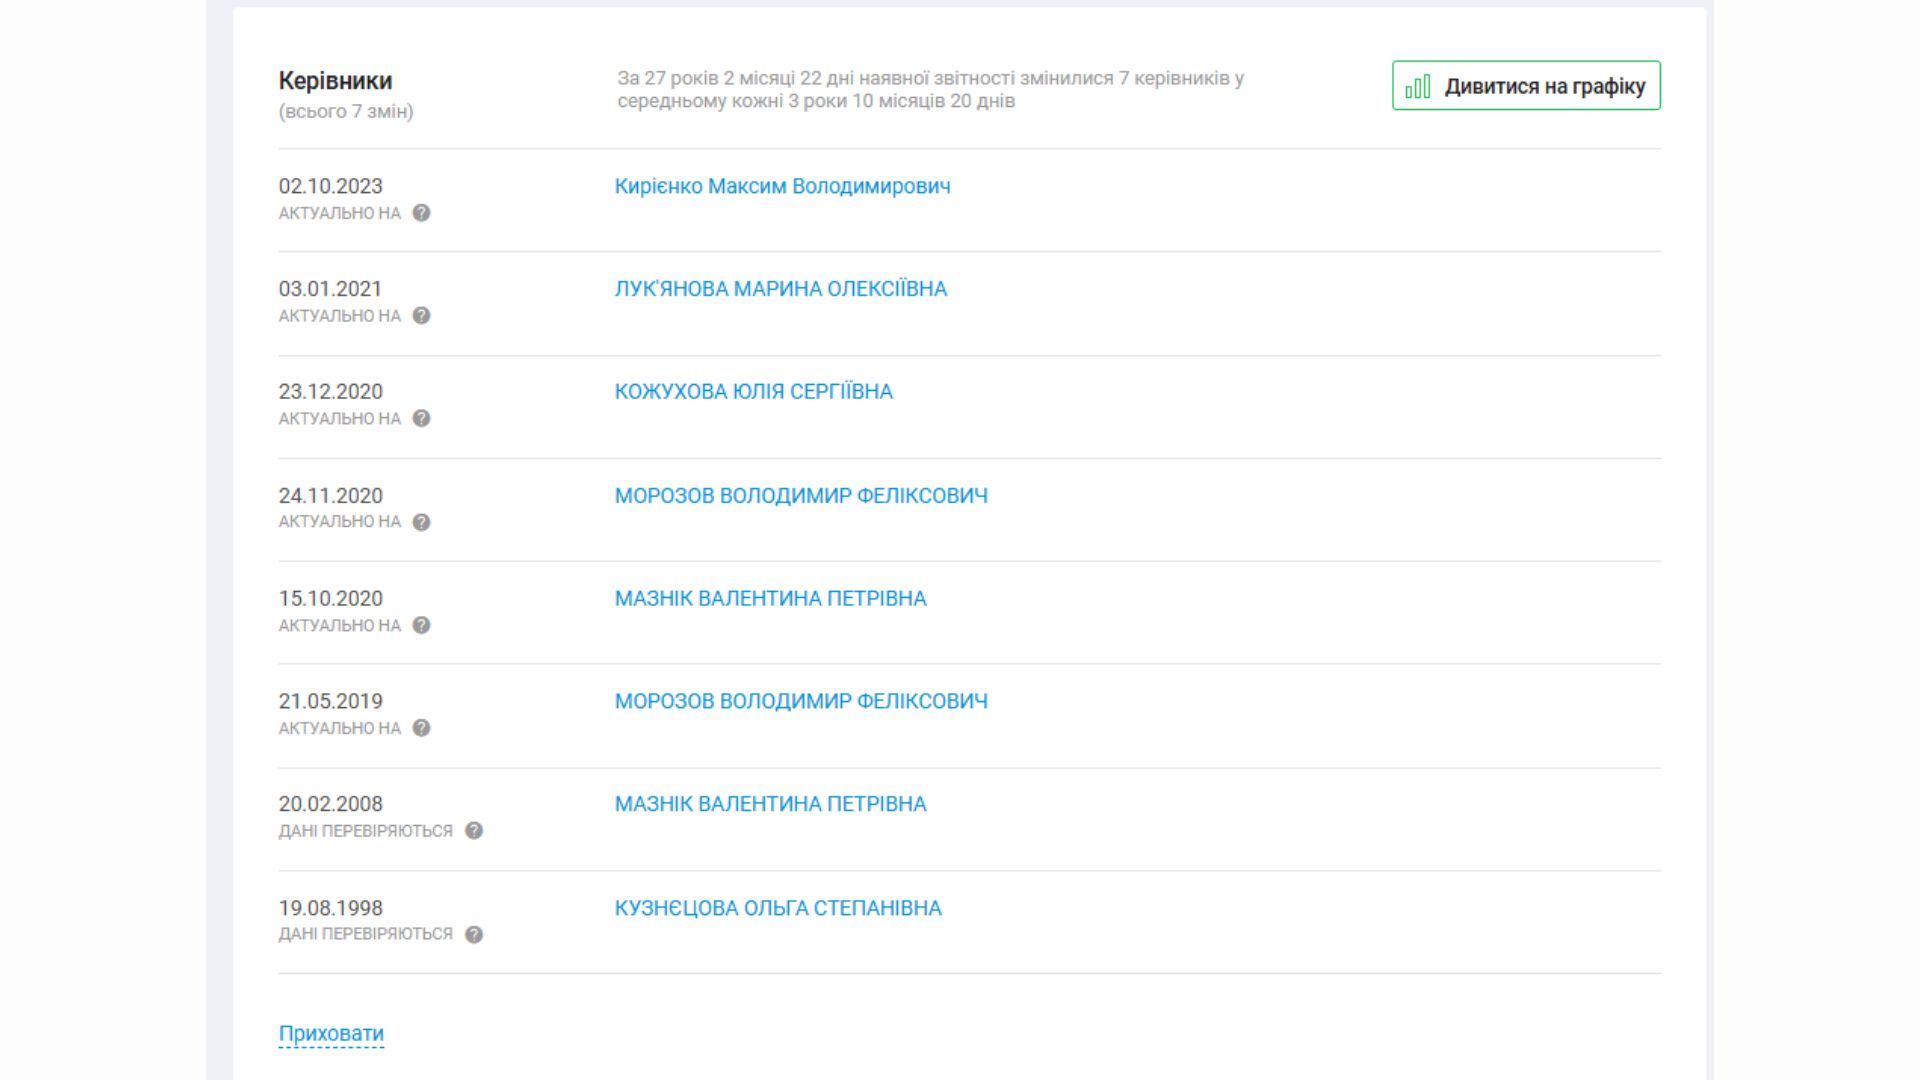This screenshot has width=1920, height=1080.
Task: Open МАЗНІК ВАЛЕНТИНА ПЕТРІВНА link dated 20.02.2008
Action: pos(770,804)
